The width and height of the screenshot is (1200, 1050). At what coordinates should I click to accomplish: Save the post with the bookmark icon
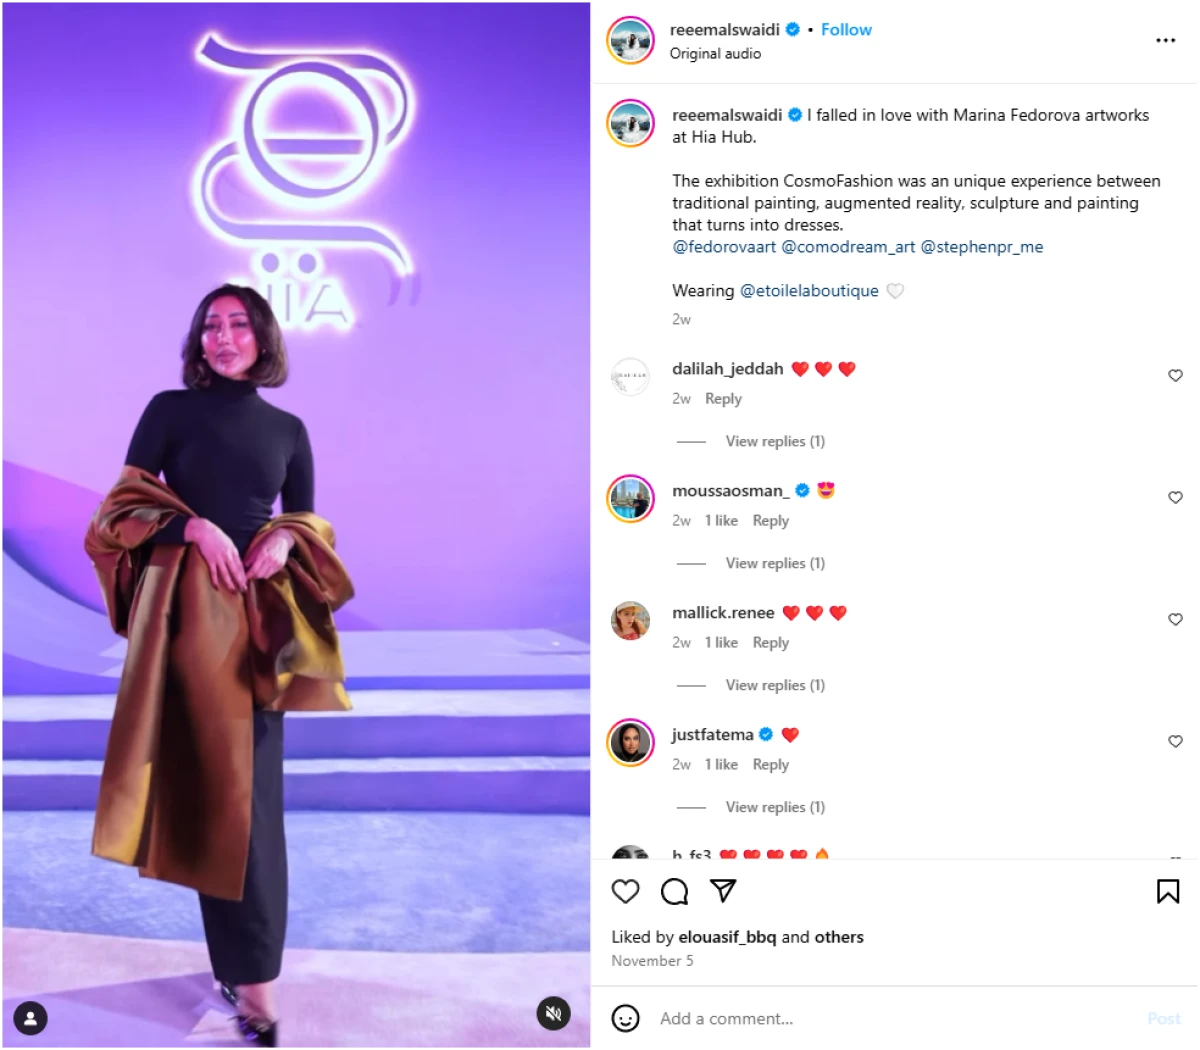tap(1167, 891)
